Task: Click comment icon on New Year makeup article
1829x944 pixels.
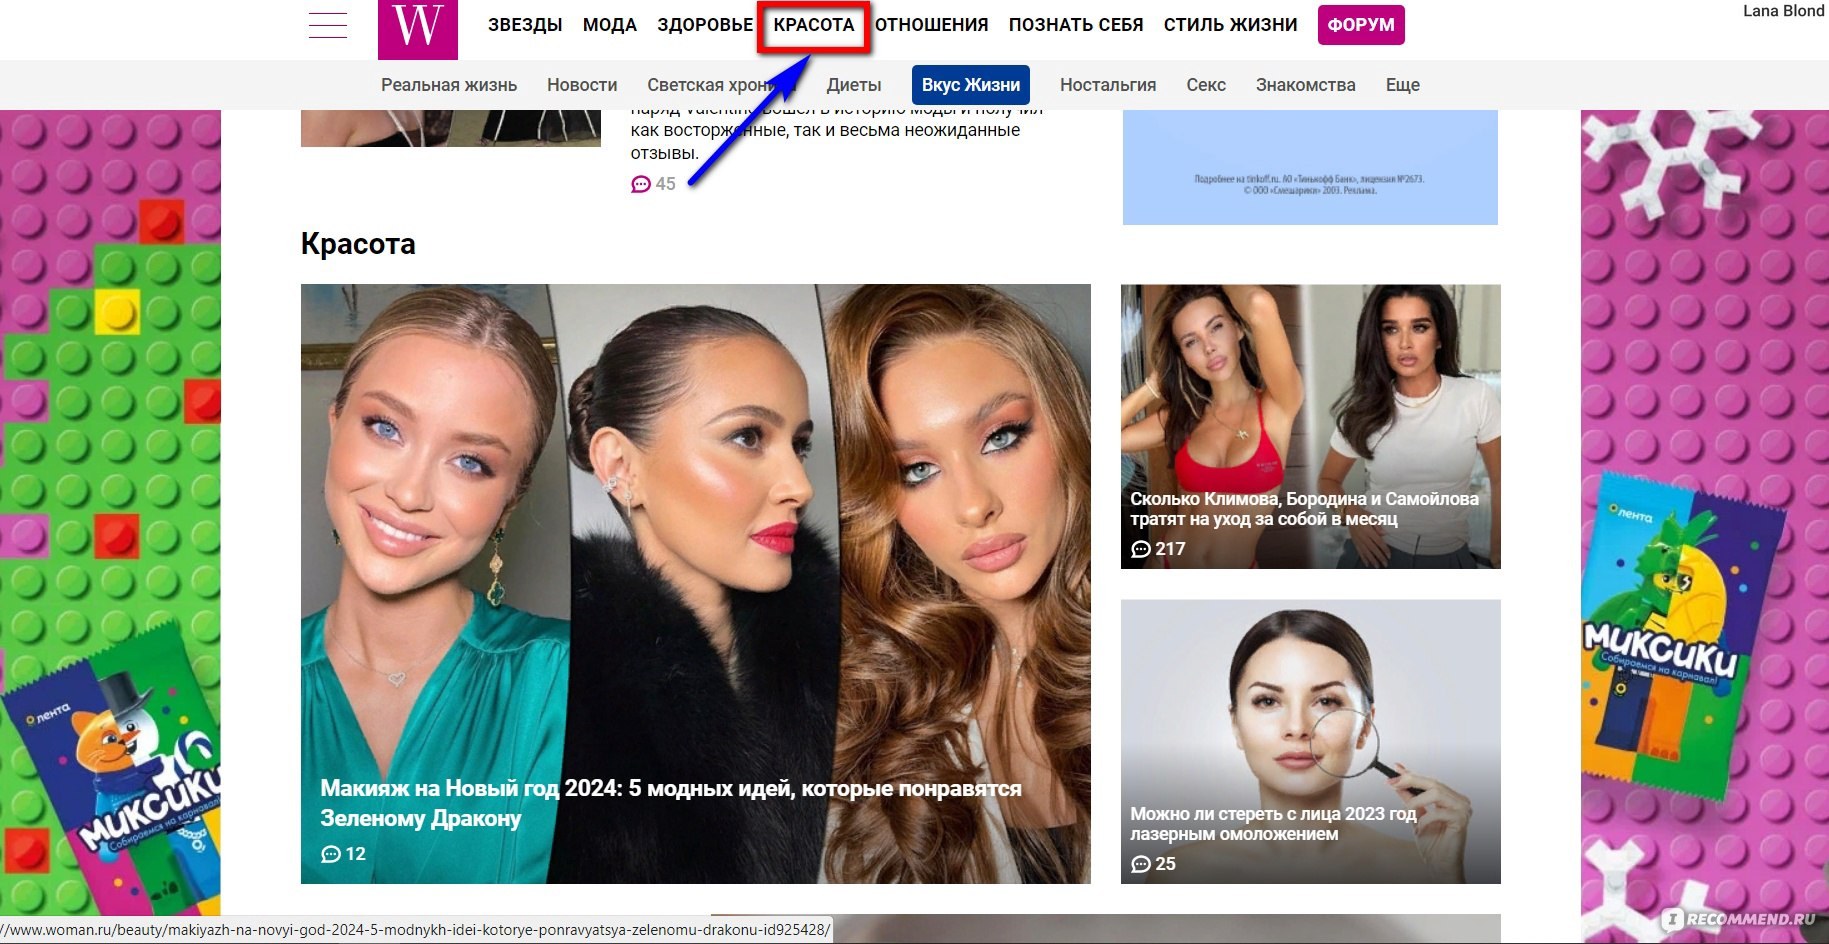Action: point(331,854)
